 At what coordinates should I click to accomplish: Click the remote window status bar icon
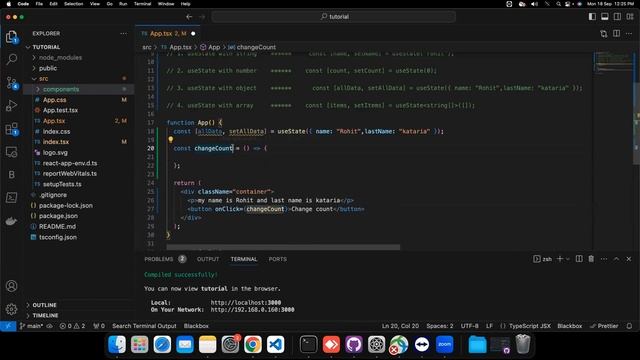[8, 326]
